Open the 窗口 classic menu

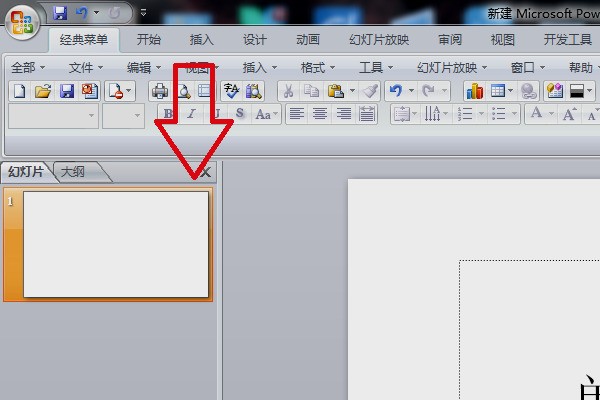pyautogui.click(x=527, y=68)
